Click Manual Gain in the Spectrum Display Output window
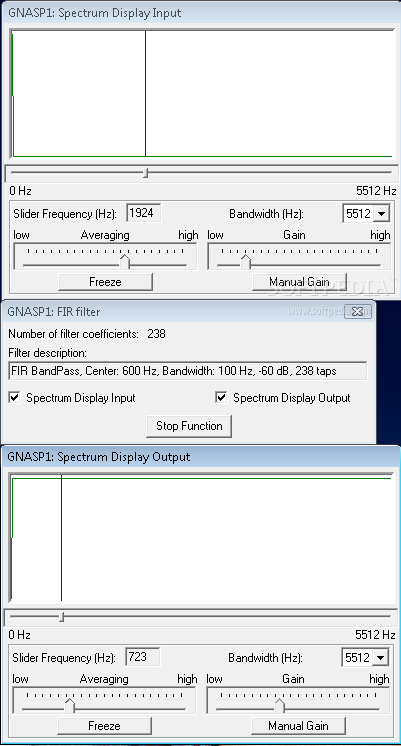The width and height of the screenshot is (401, 746). tap(298, 726)
